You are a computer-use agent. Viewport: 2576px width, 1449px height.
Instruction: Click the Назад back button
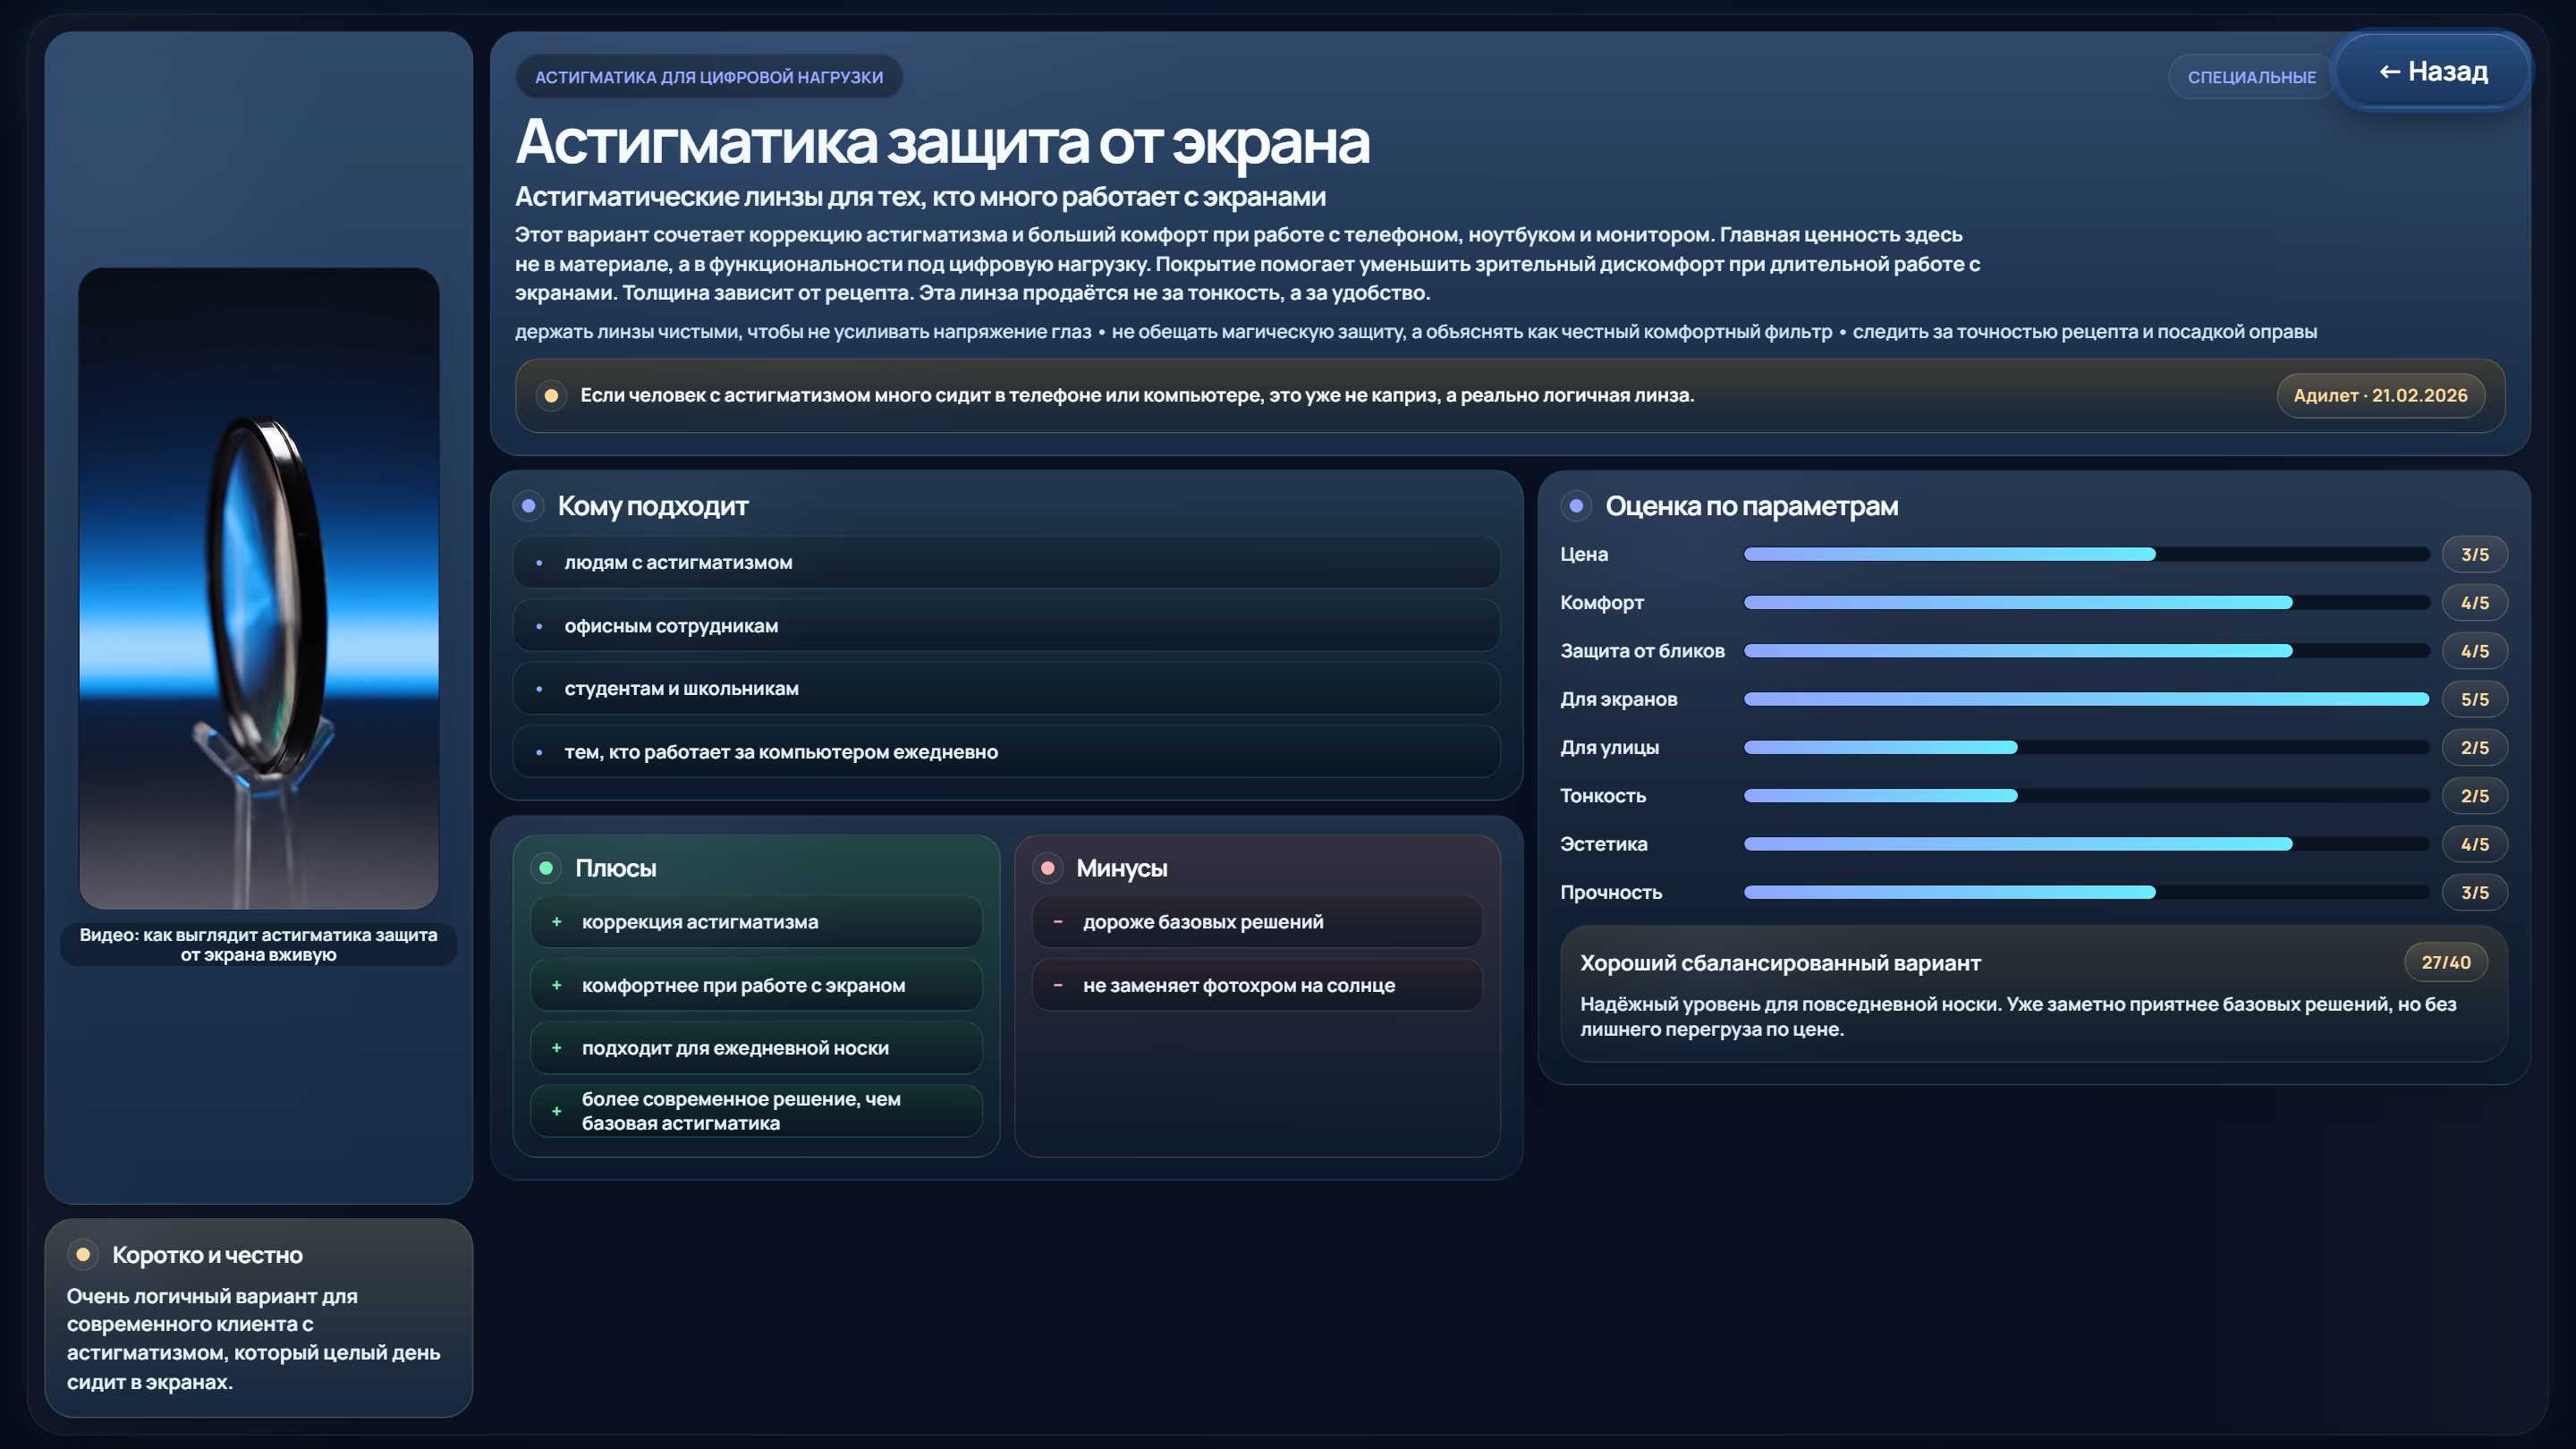(x=2432, y=72)
